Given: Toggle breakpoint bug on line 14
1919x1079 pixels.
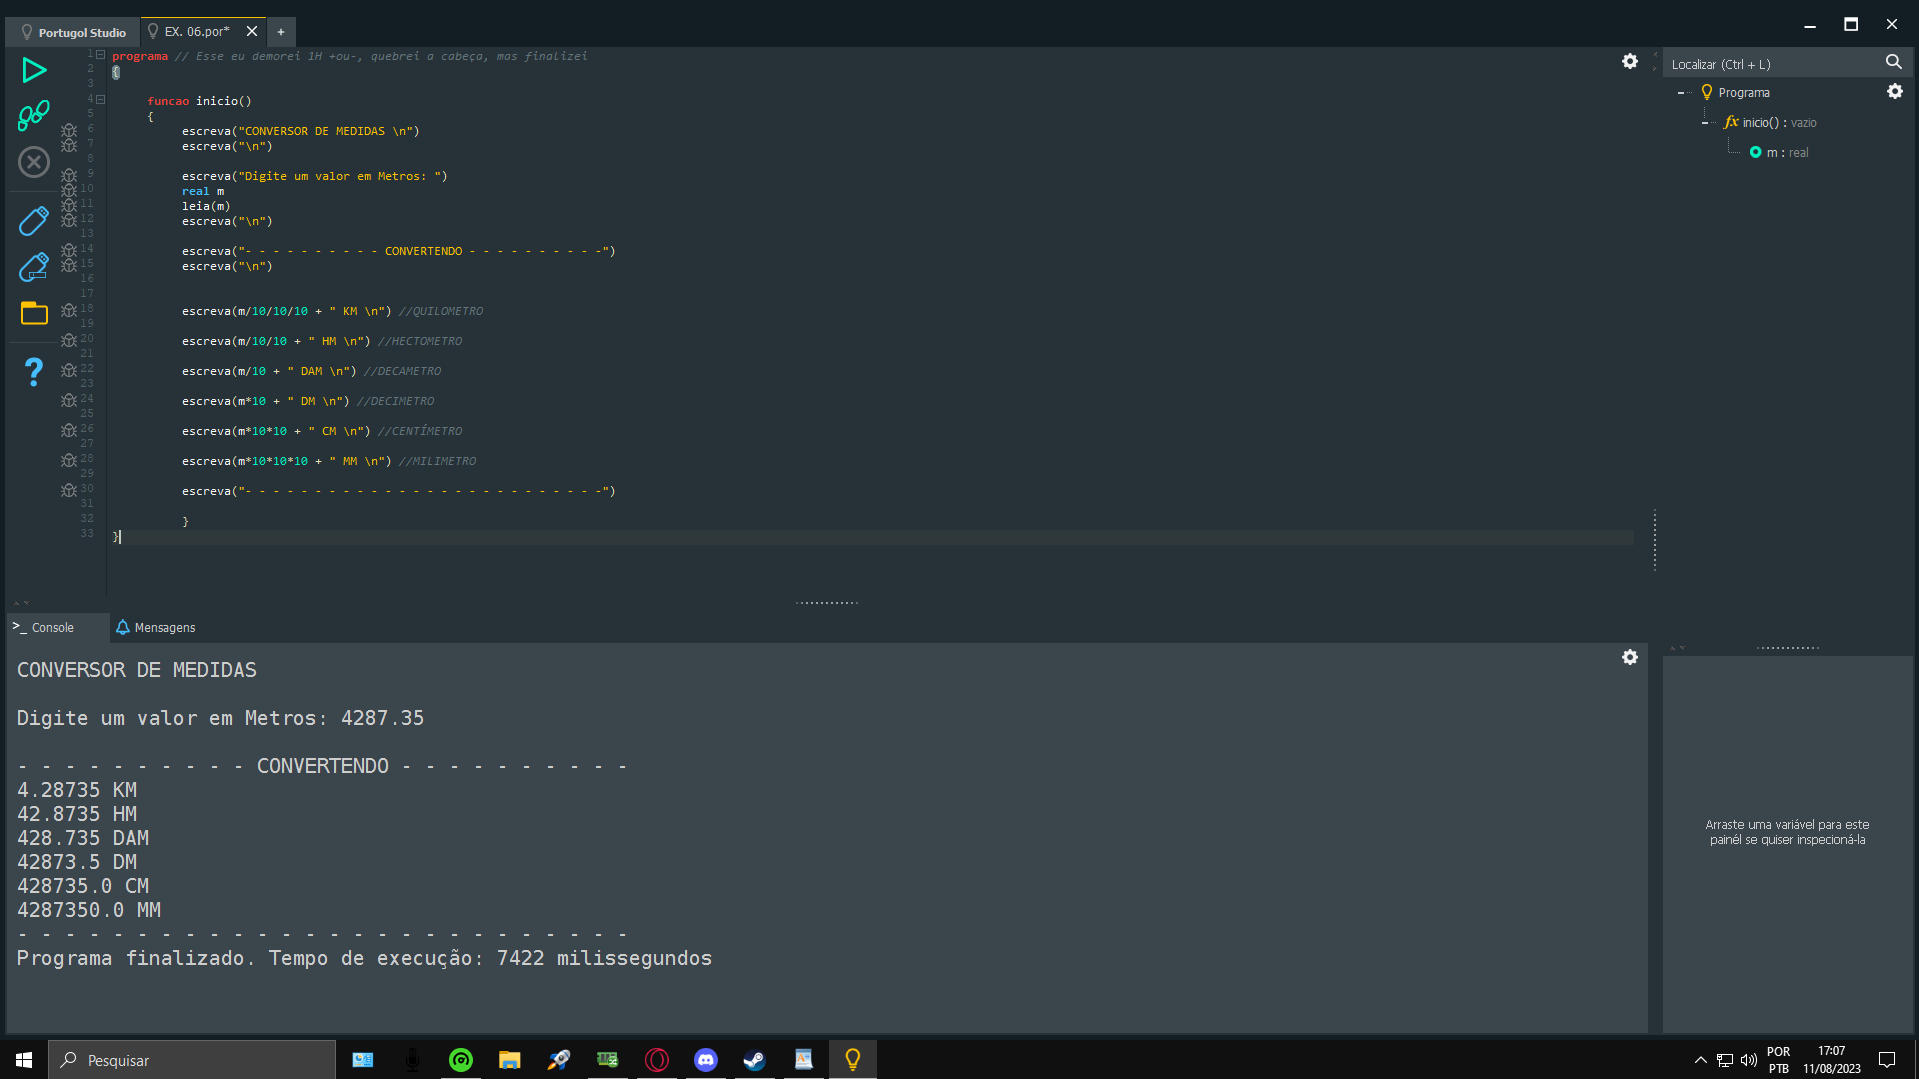Looking at the screenshot, I should click(x=69, y=251).
